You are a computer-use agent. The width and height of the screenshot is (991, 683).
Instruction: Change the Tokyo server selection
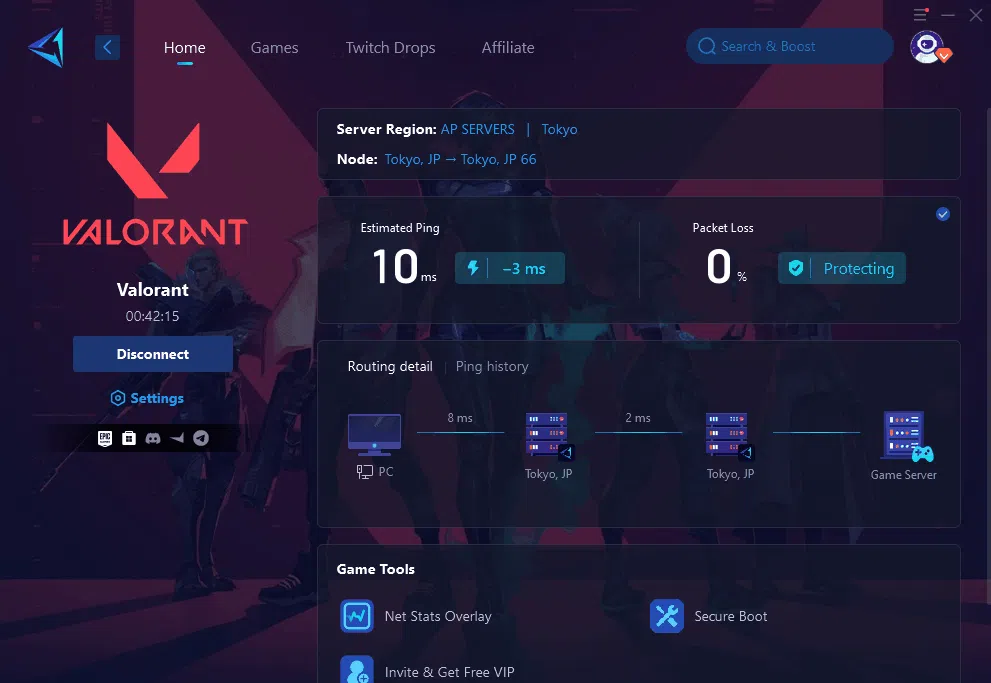coord(559,130)
